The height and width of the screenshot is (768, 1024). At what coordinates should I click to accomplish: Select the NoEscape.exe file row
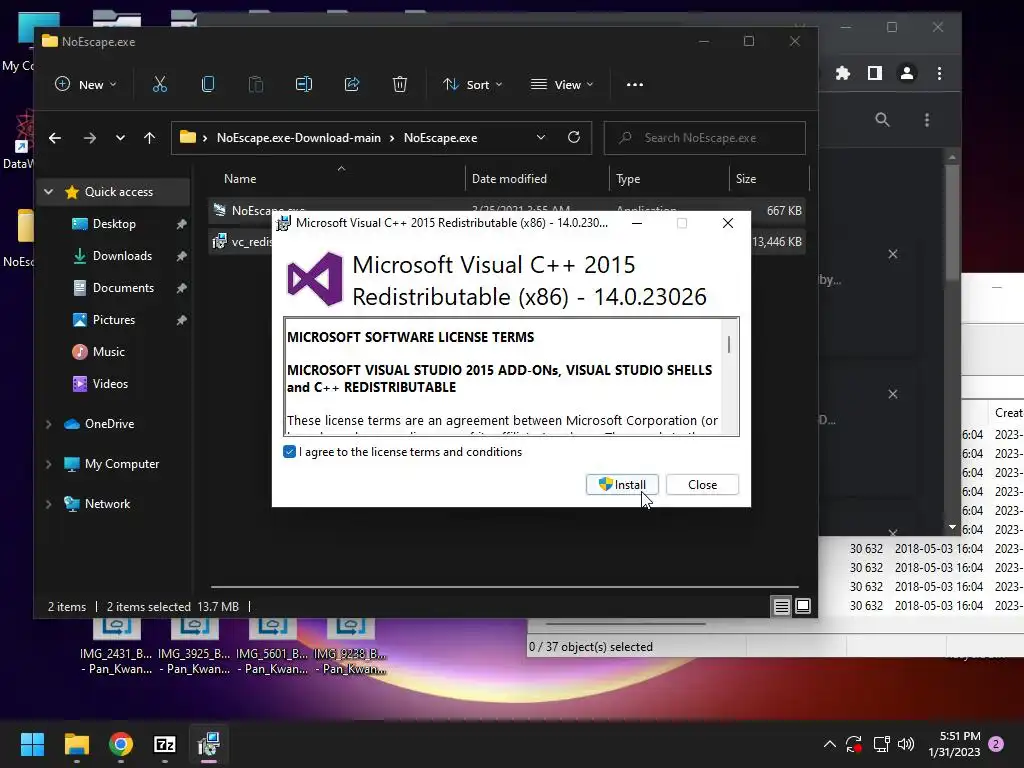(507, 210)
